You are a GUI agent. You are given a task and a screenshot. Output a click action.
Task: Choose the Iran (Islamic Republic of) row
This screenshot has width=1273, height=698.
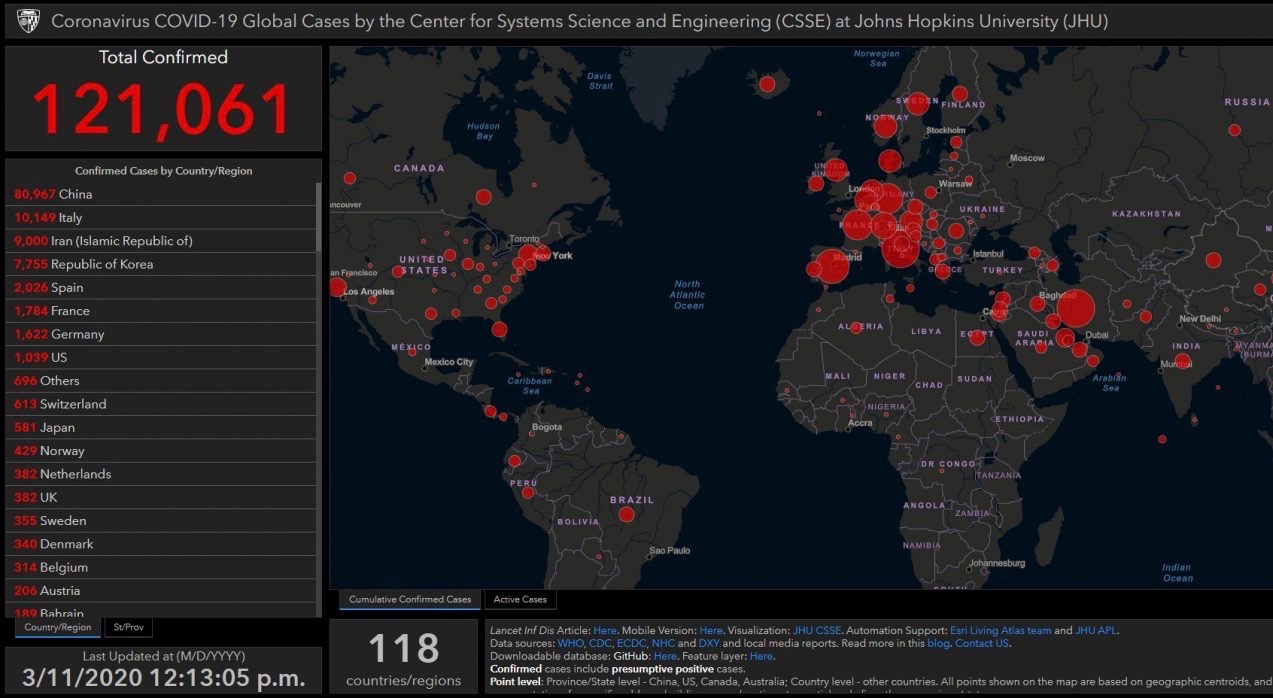coord(160,241)
